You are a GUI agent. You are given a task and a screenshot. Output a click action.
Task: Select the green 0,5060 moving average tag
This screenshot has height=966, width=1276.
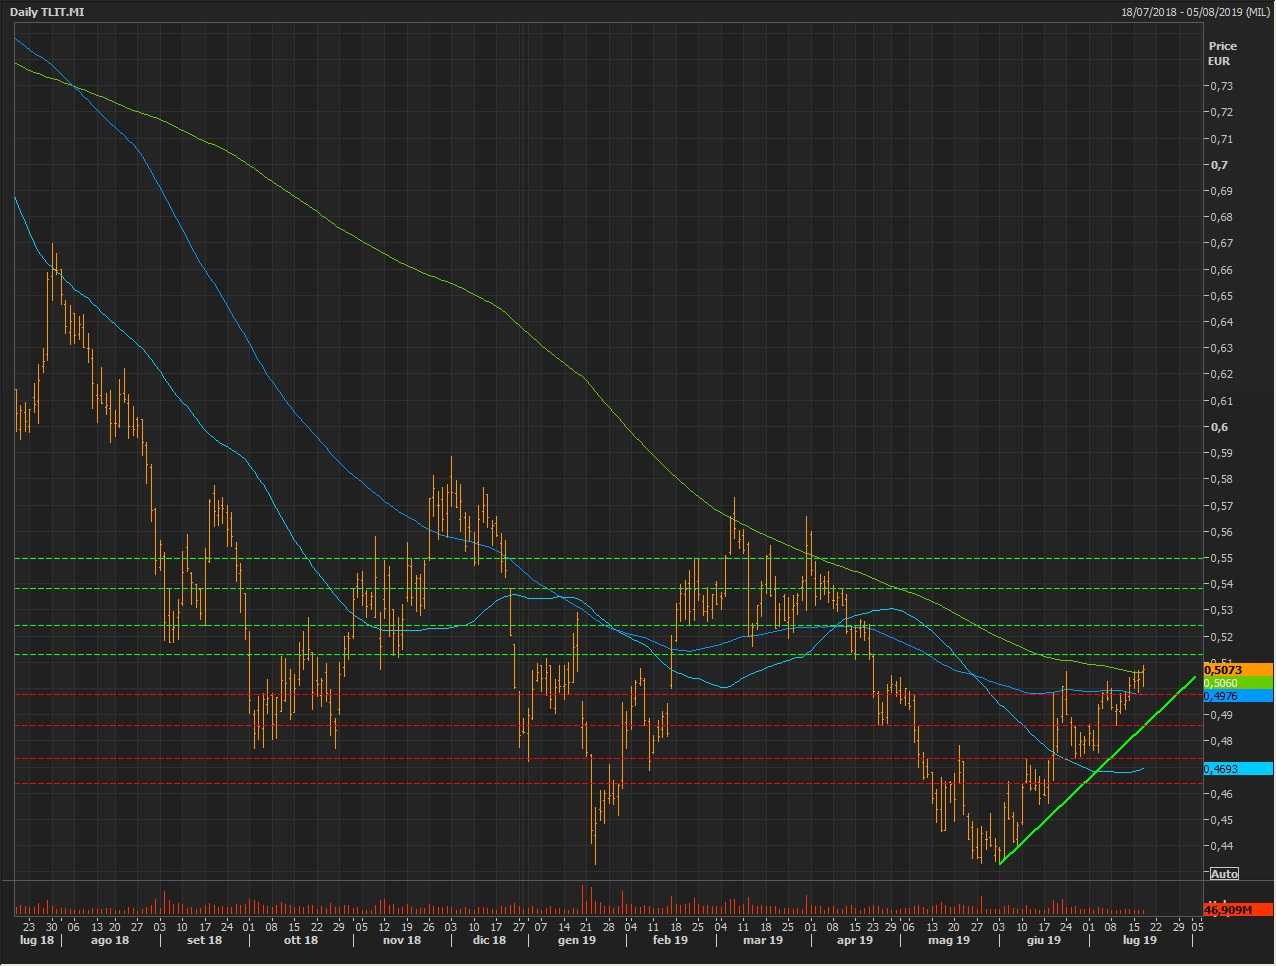(x=1237, y=683)
